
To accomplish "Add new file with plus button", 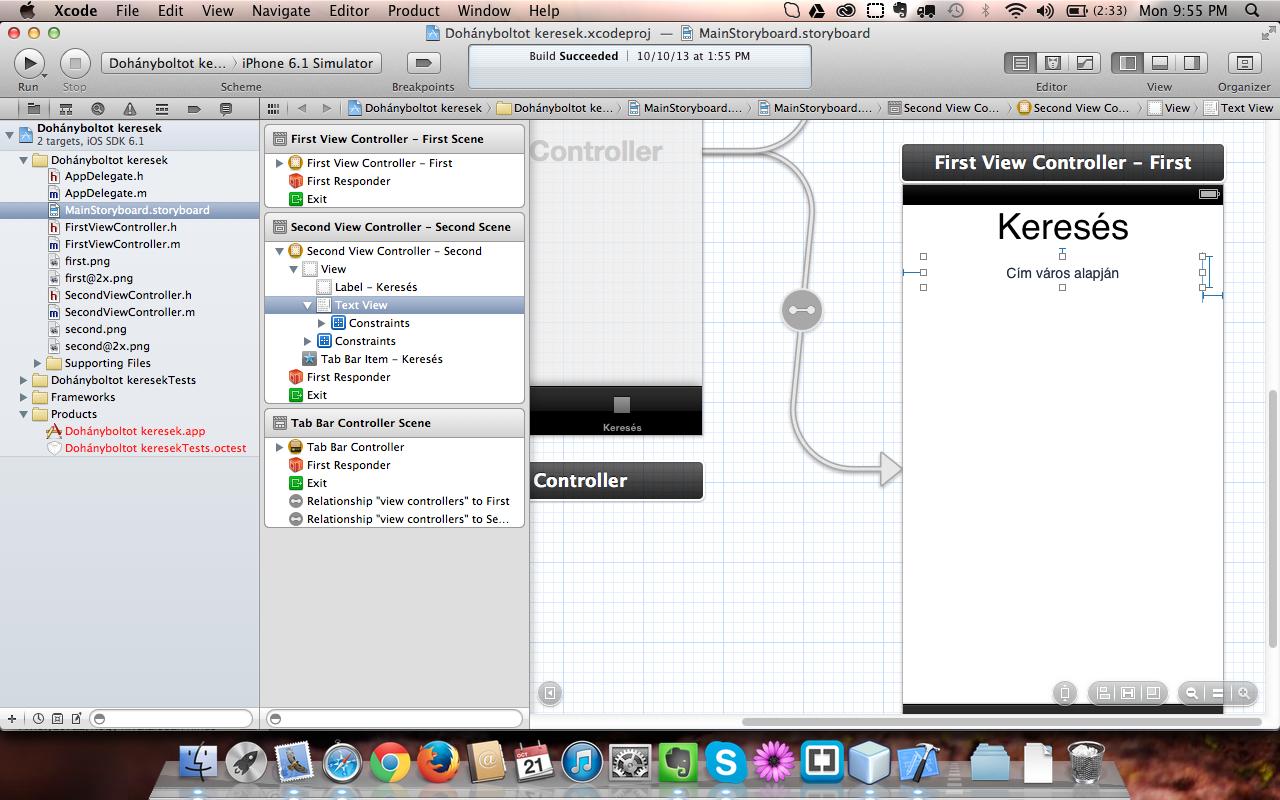I will [x=12, y=719].
